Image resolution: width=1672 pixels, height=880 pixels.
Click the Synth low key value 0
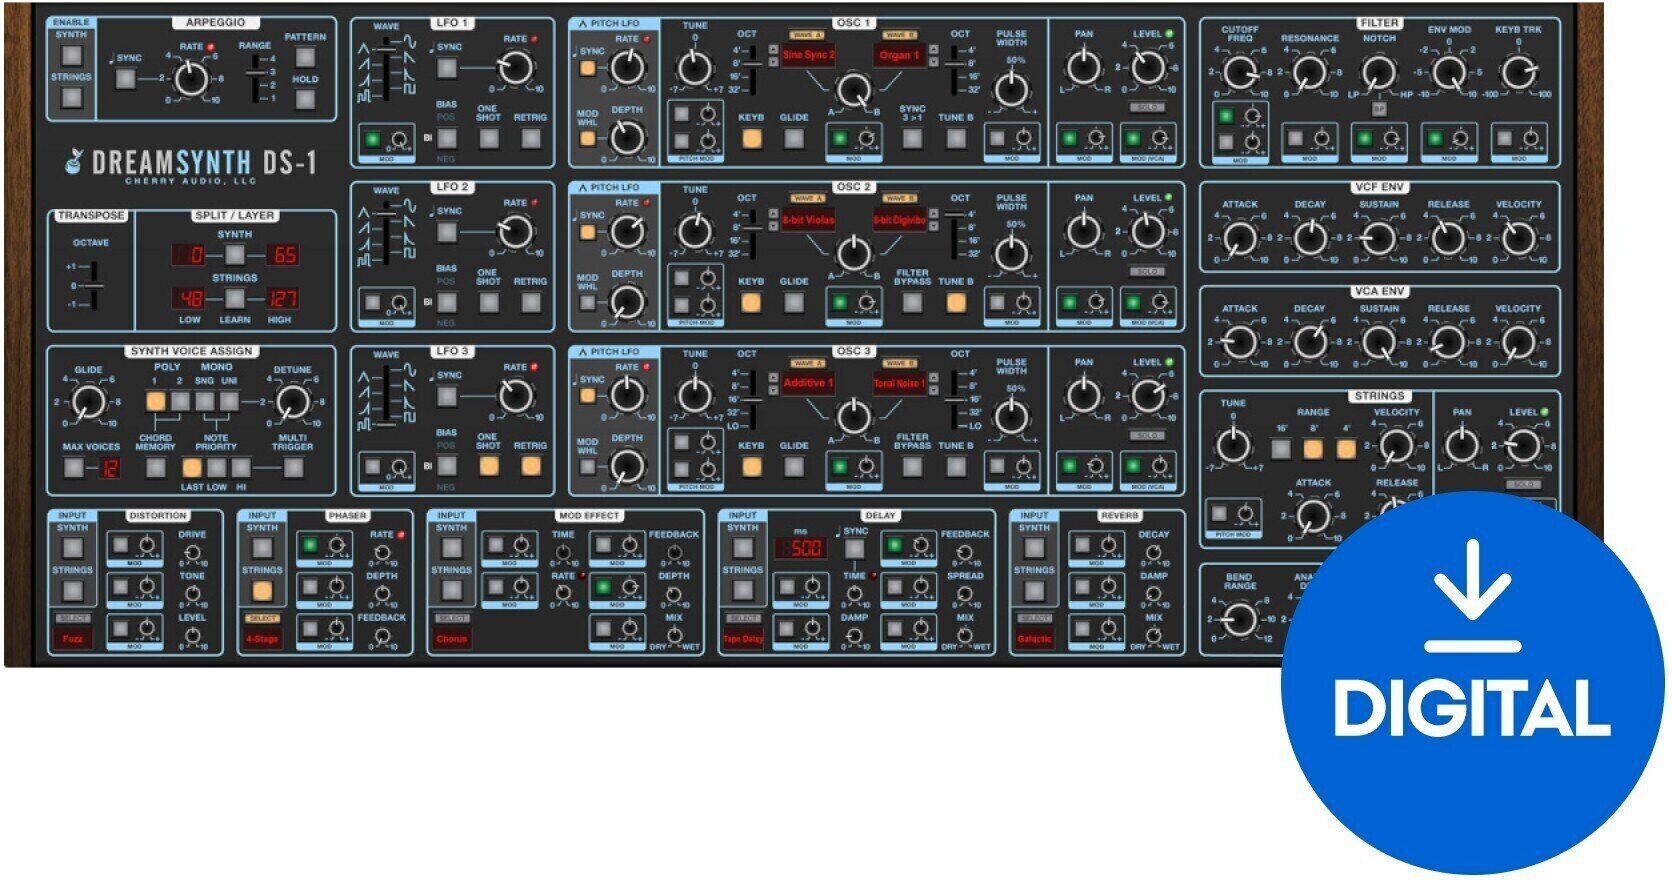[190, 255]
